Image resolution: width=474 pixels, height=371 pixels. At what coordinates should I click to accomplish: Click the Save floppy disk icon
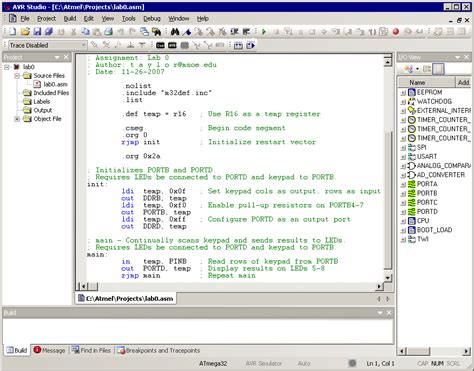(37, 32)
